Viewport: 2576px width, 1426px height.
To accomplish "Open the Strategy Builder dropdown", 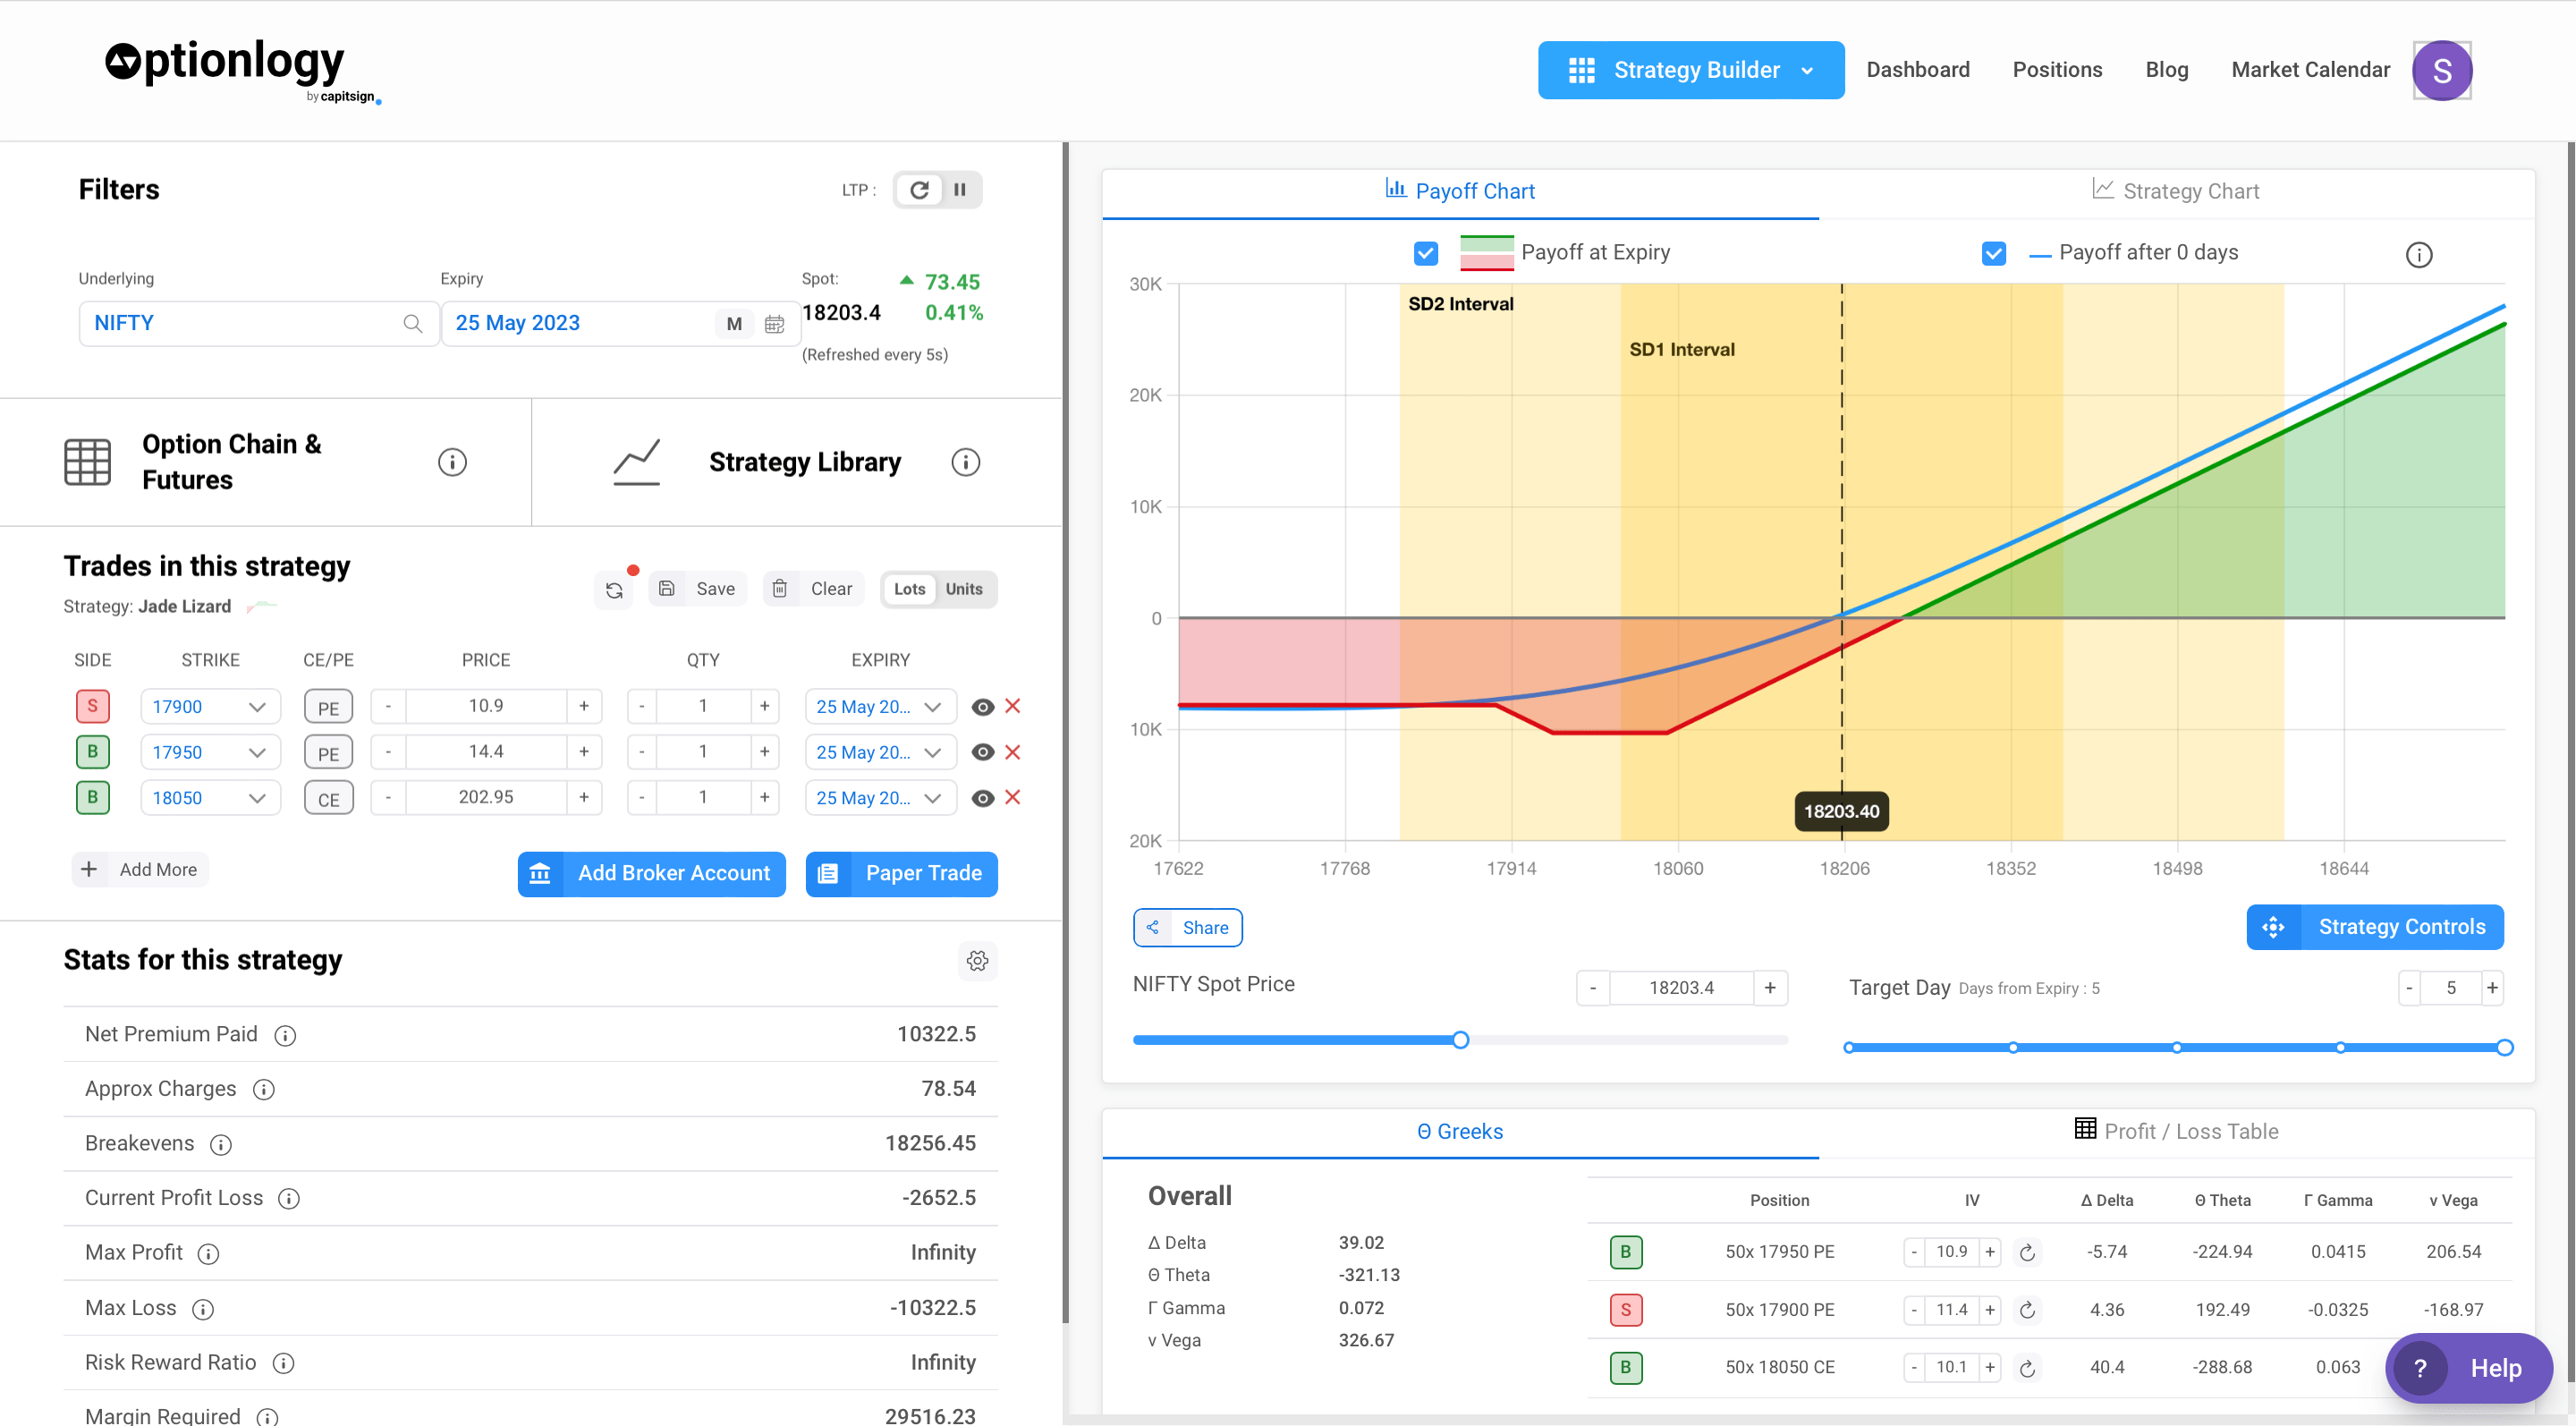I will coord(1690,70).
